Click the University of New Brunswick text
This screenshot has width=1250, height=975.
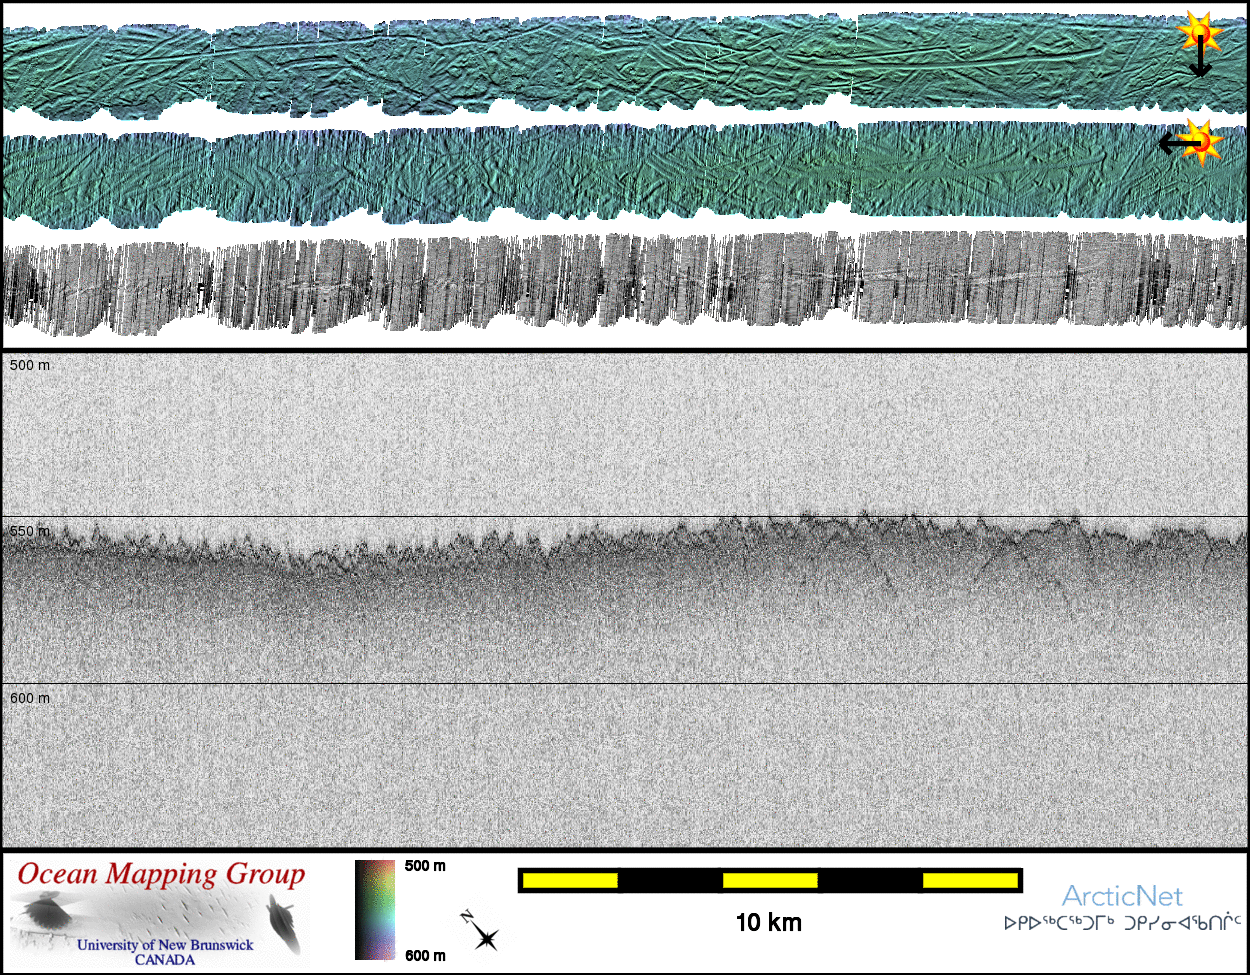click(x=165, y=945)
